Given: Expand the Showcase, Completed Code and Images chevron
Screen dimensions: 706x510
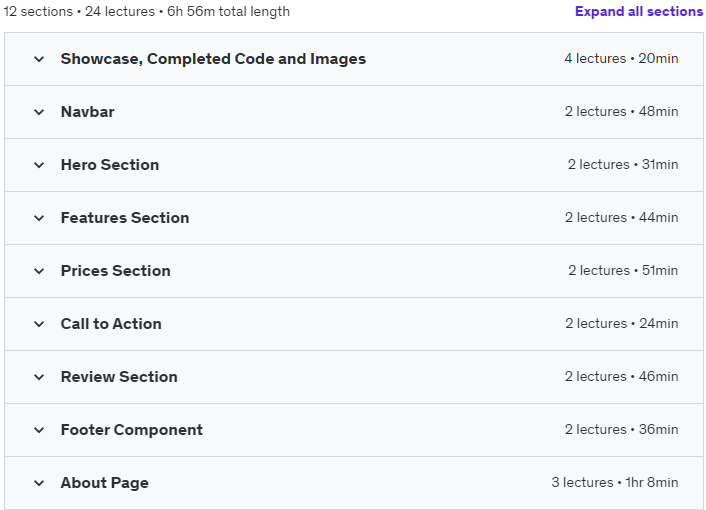Looking at the screenshot, I should tap(39, 59).
